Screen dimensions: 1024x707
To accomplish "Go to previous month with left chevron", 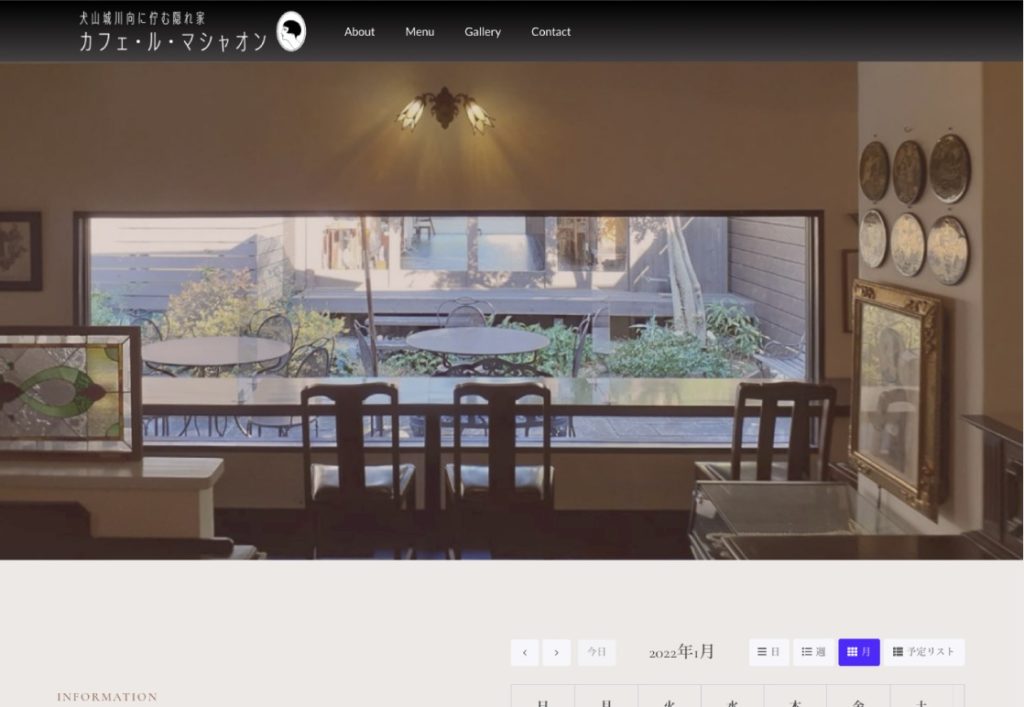I will [x=525, y=652].
